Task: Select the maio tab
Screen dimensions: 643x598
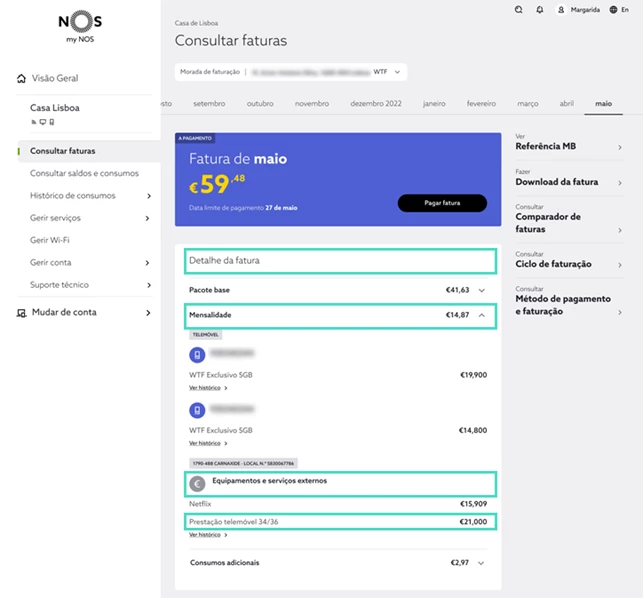Action: [x=604, y=104]
